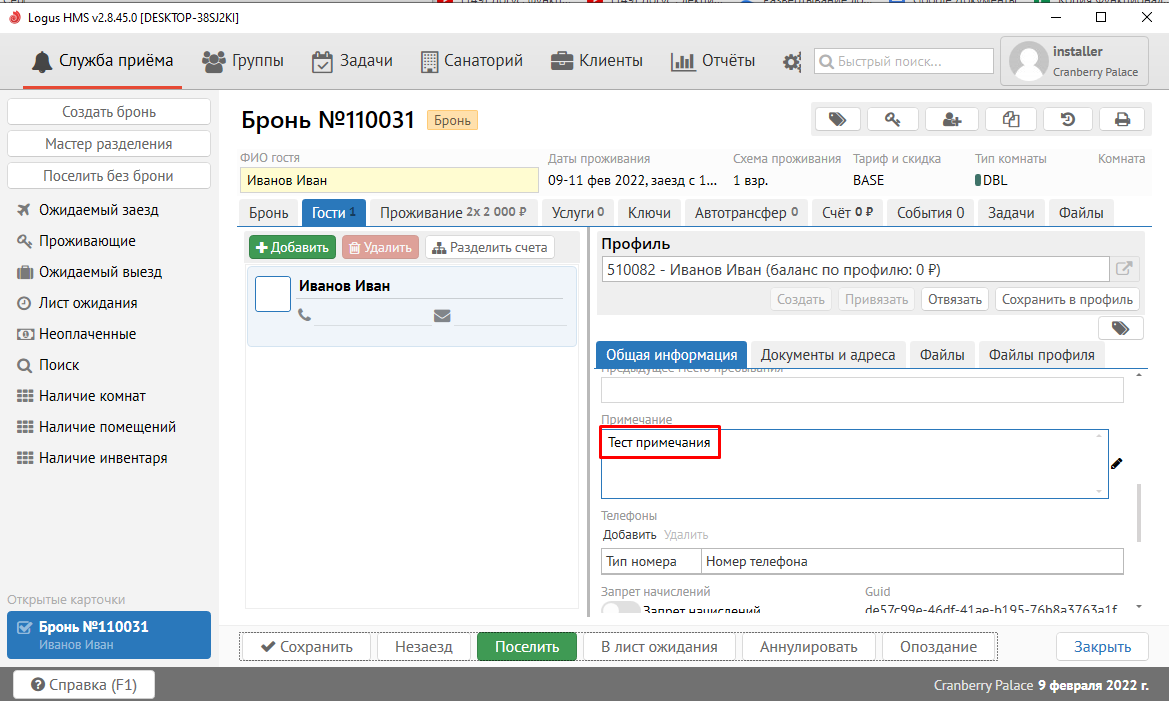Viewport: 1169px width, 701px height.
Task: Check the box next to Иванов Иван
Action: tap(273, 294)
